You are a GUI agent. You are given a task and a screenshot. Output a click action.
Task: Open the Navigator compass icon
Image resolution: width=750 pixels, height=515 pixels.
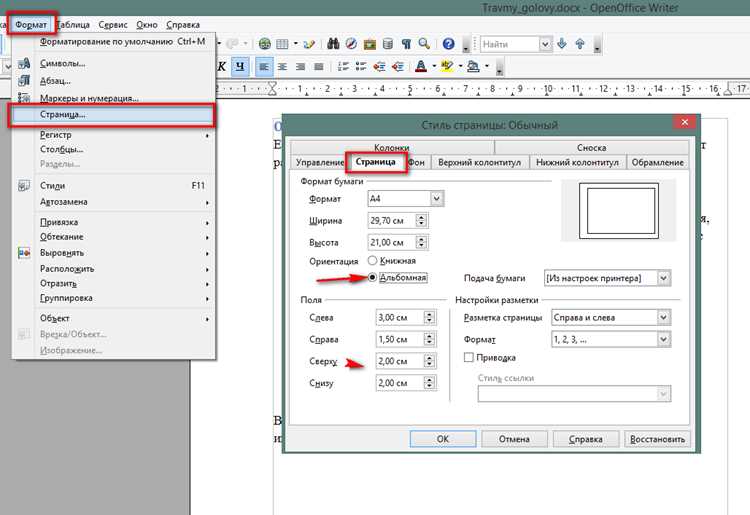[352, 44]
